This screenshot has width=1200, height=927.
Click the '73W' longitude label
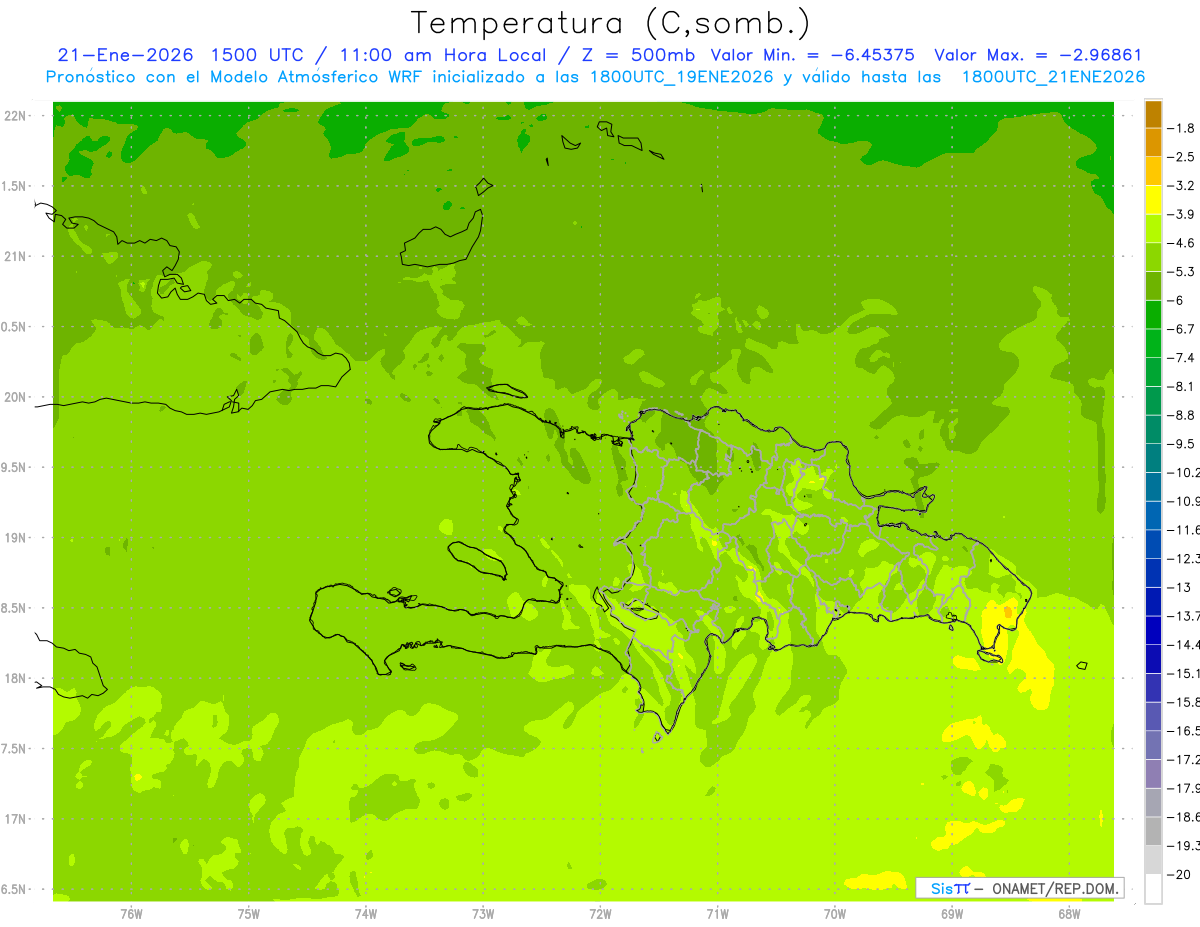click(483, 913)
